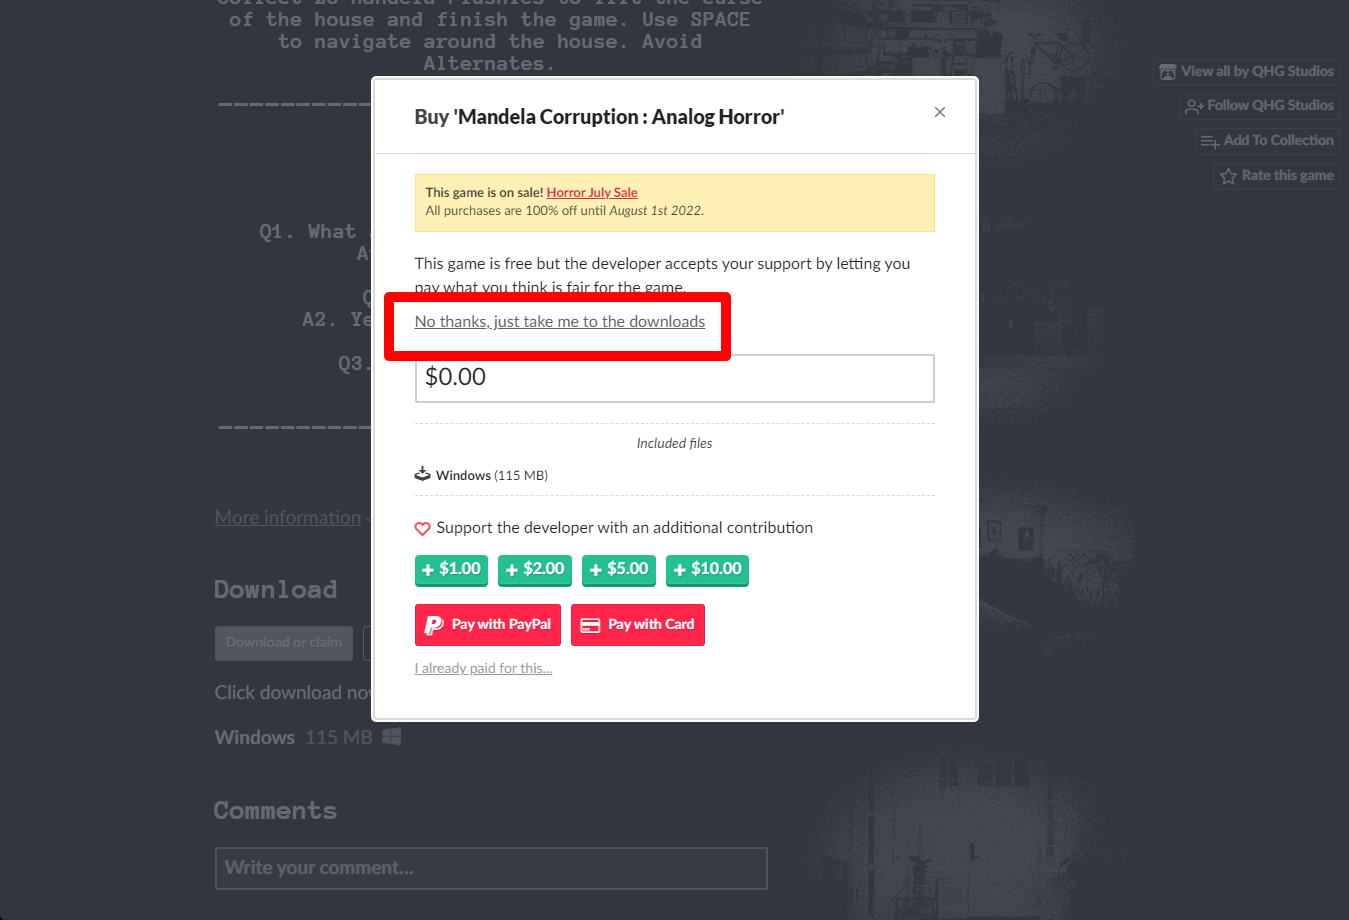Click the heart icon beside Support the developer

422,528
